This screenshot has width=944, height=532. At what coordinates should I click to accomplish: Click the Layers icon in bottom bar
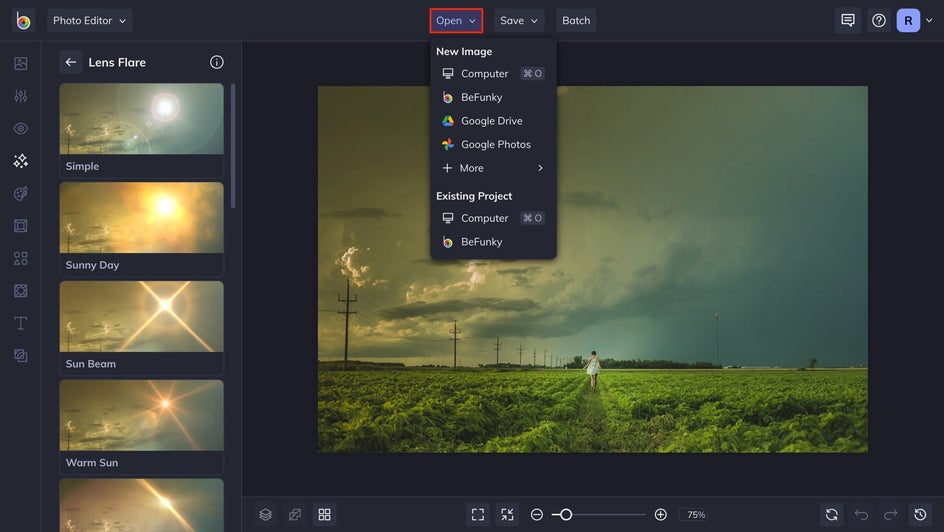pyautogui.click(x=266, y=515)
